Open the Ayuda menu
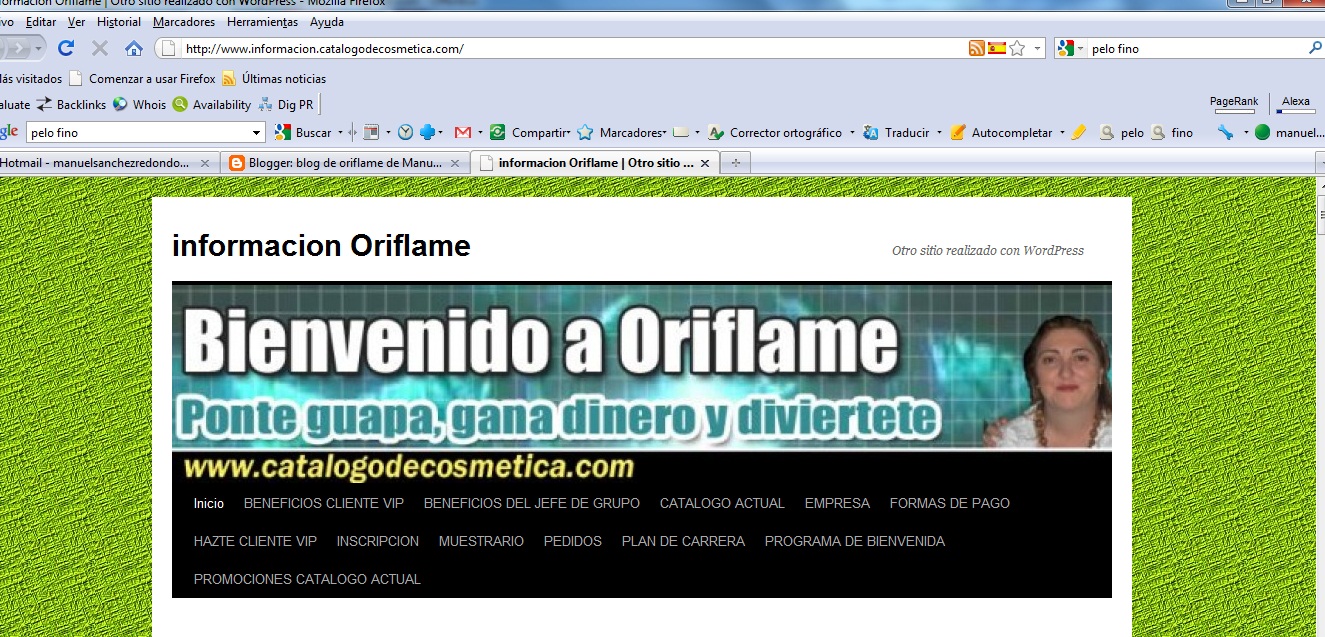The width and height of the screenshot is (1325, 637). point(327,22)
